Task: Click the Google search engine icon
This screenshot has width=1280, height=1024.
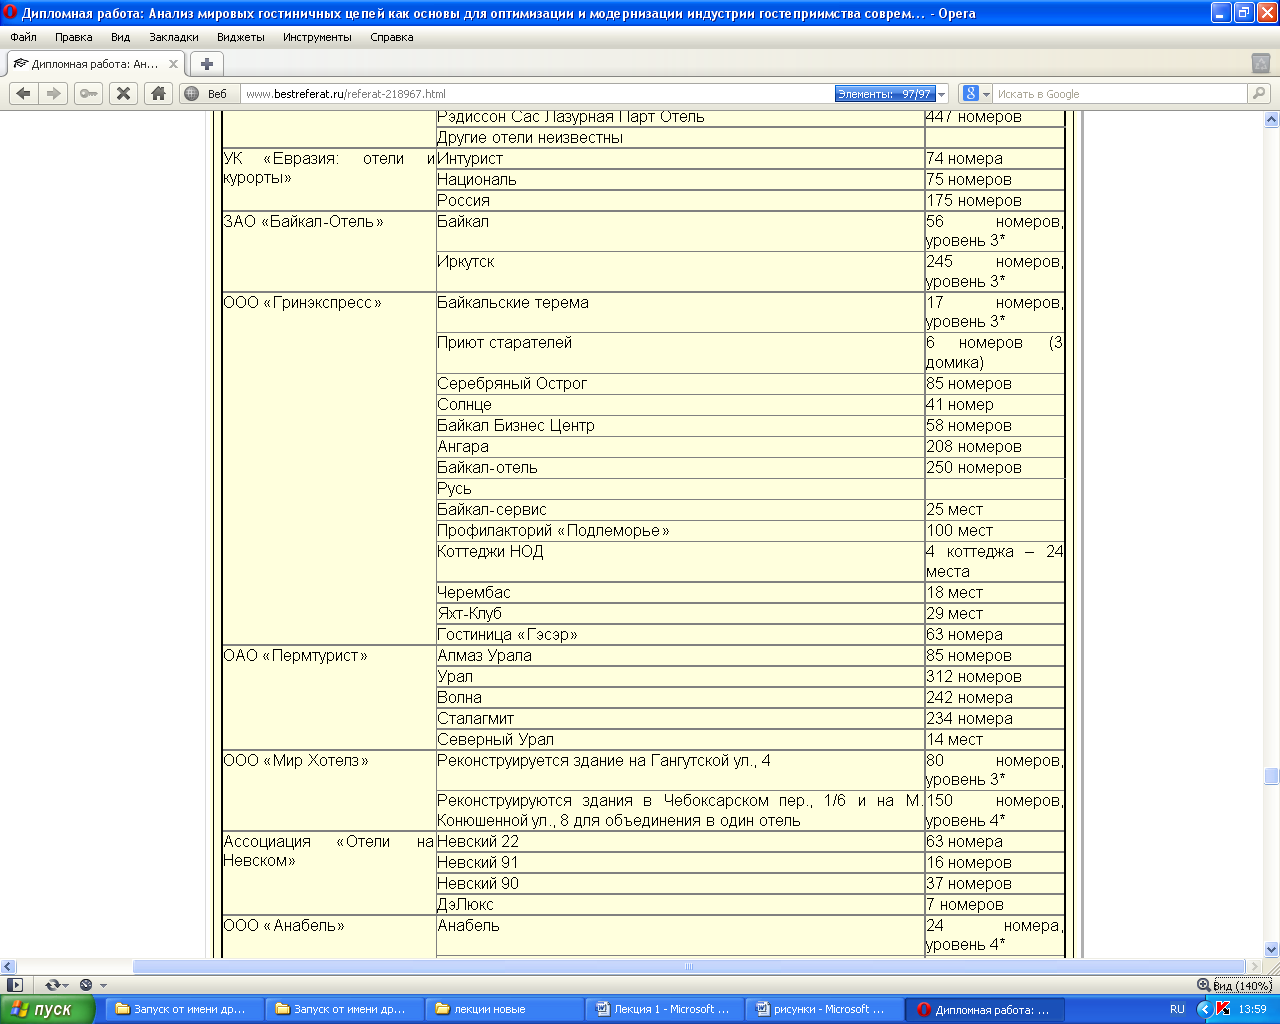Action: (x=969, y=93)
